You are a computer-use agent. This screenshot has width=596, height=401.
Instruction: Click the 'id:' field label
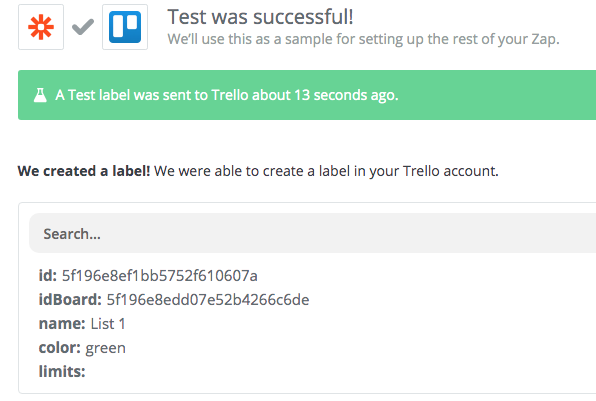(x=48, y=276)
